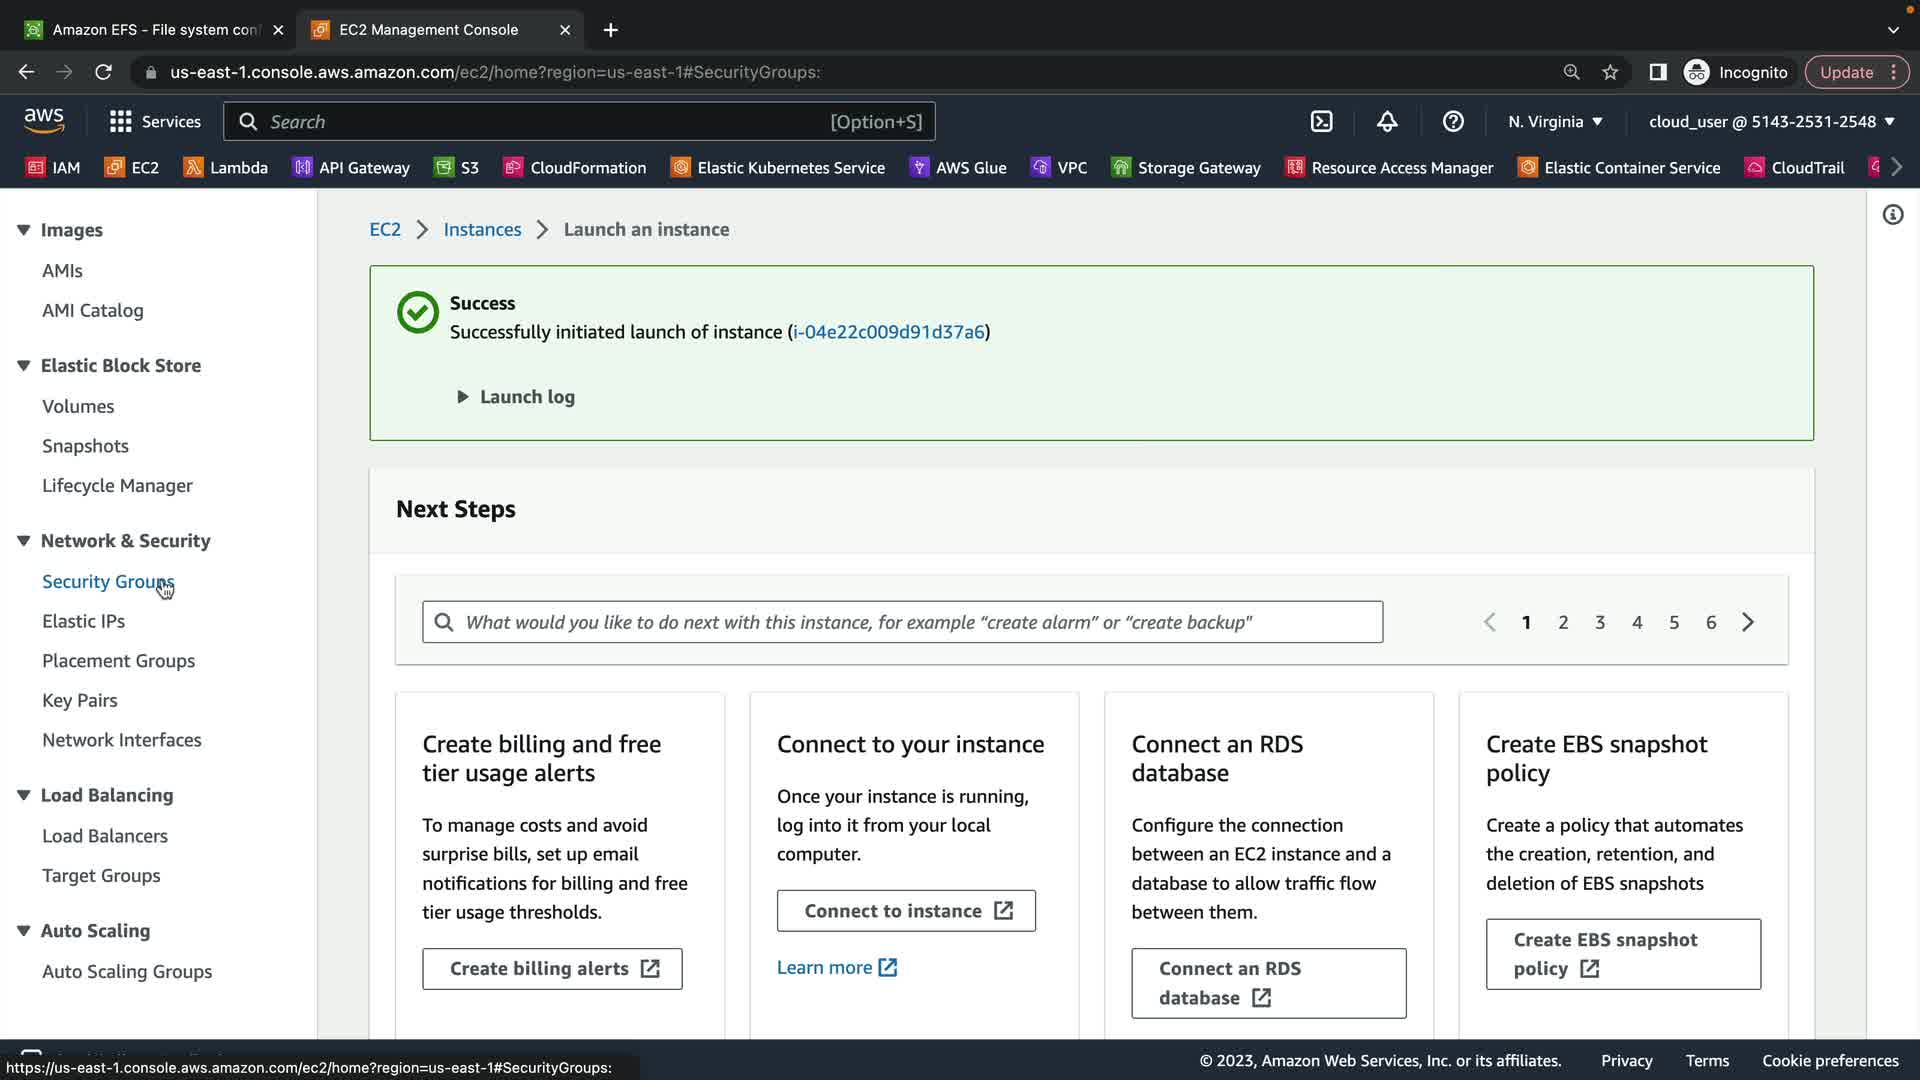Click the notifications bell icon
Viewport: 1920px width, 1080px height.
(1387, 122)
